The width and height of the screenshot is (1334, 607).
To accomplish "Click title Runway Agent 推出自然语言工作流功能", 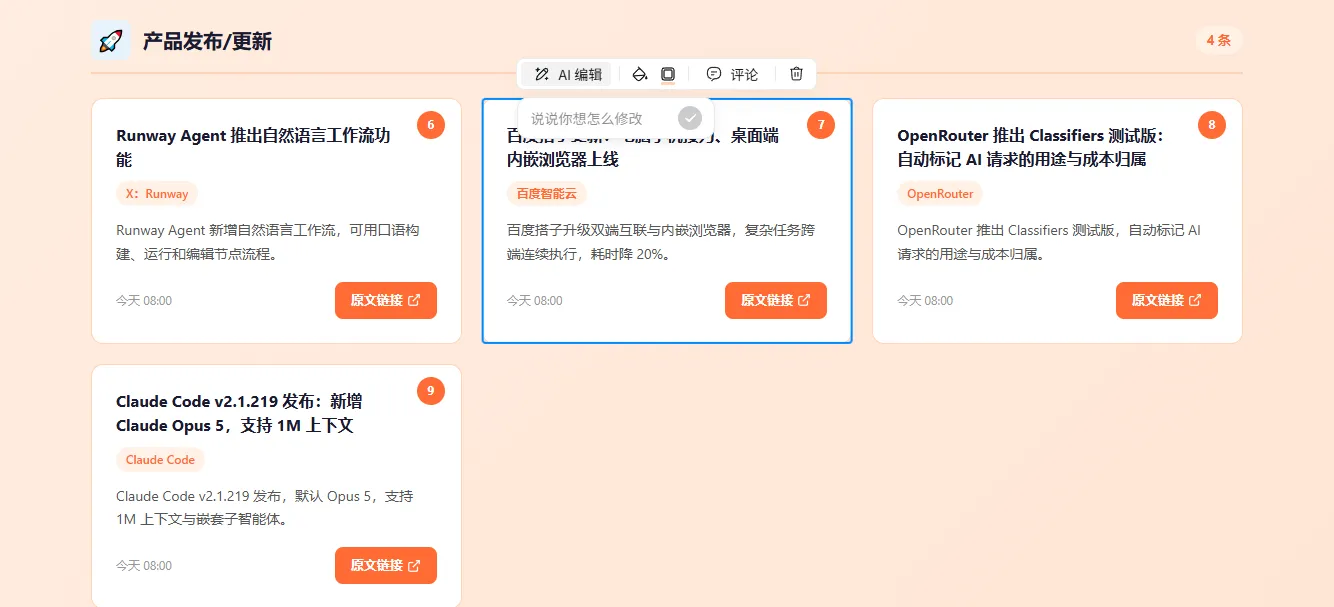I will (x=253, y=148).
